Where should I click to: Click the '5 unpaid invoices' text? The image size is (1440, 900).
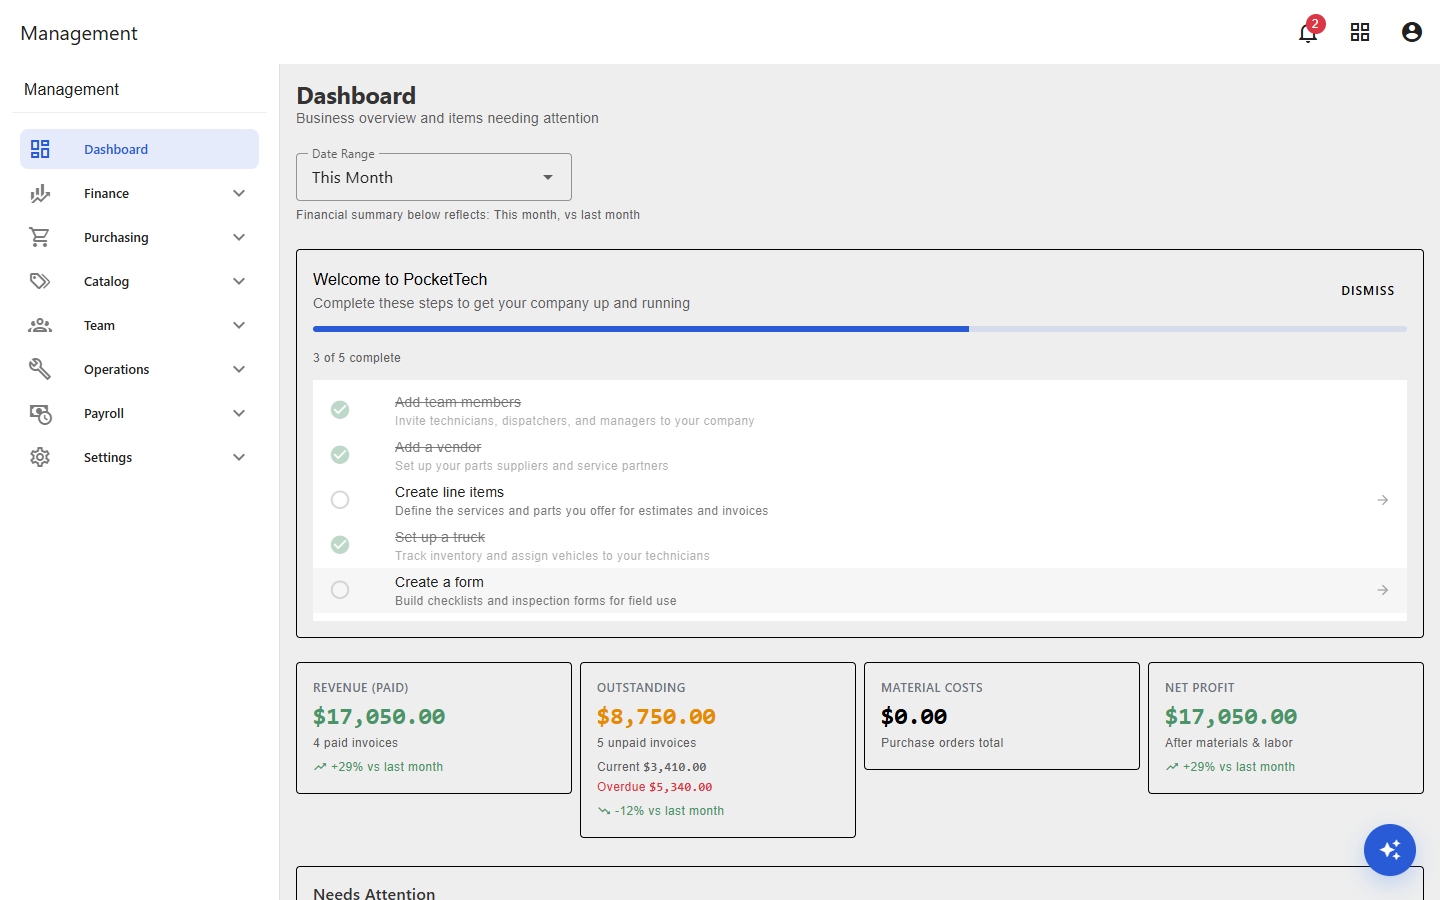647,743
